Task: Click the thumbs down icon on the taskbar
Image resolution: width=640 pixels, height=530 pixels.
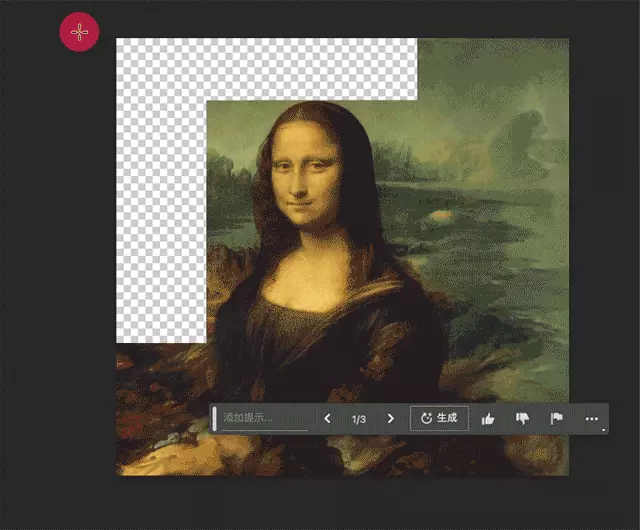Action: (522, 419)
